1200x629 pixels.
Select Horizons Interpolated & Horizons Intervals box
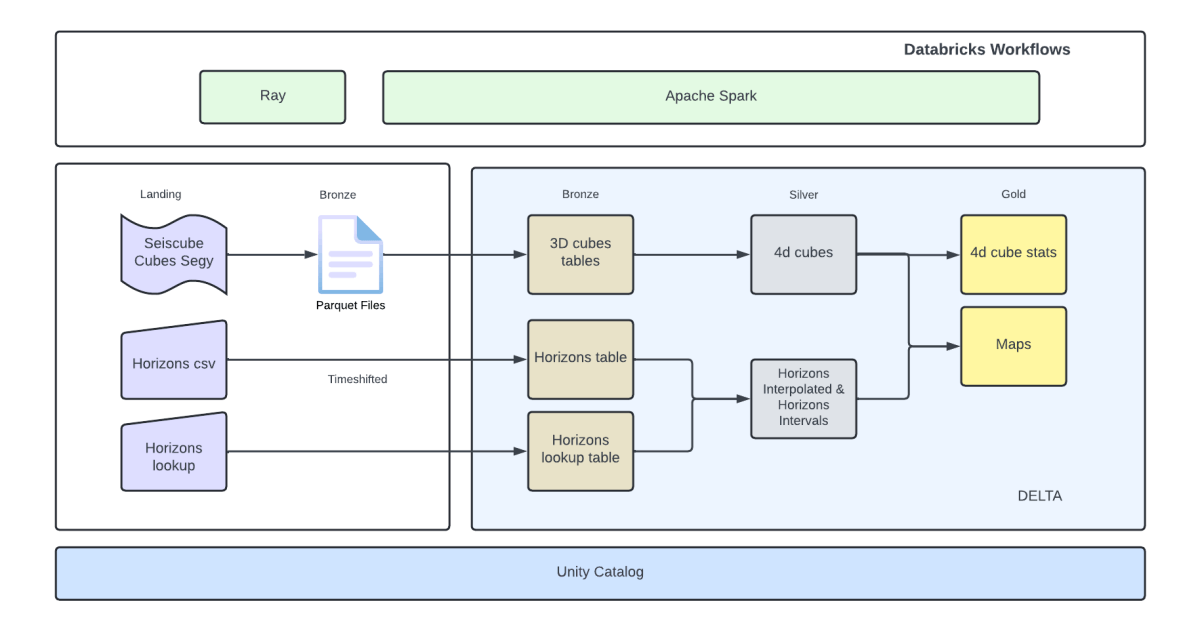click(x=803, y=398)
